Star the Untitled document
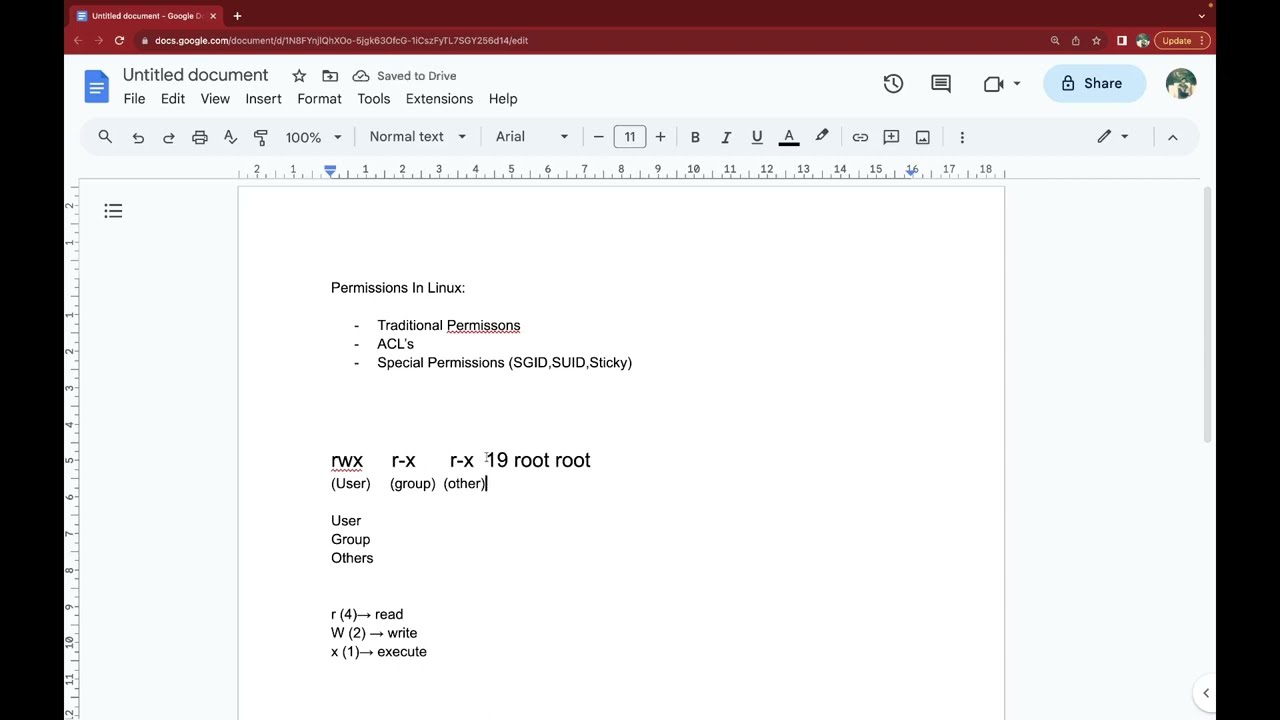 (299, 76)
